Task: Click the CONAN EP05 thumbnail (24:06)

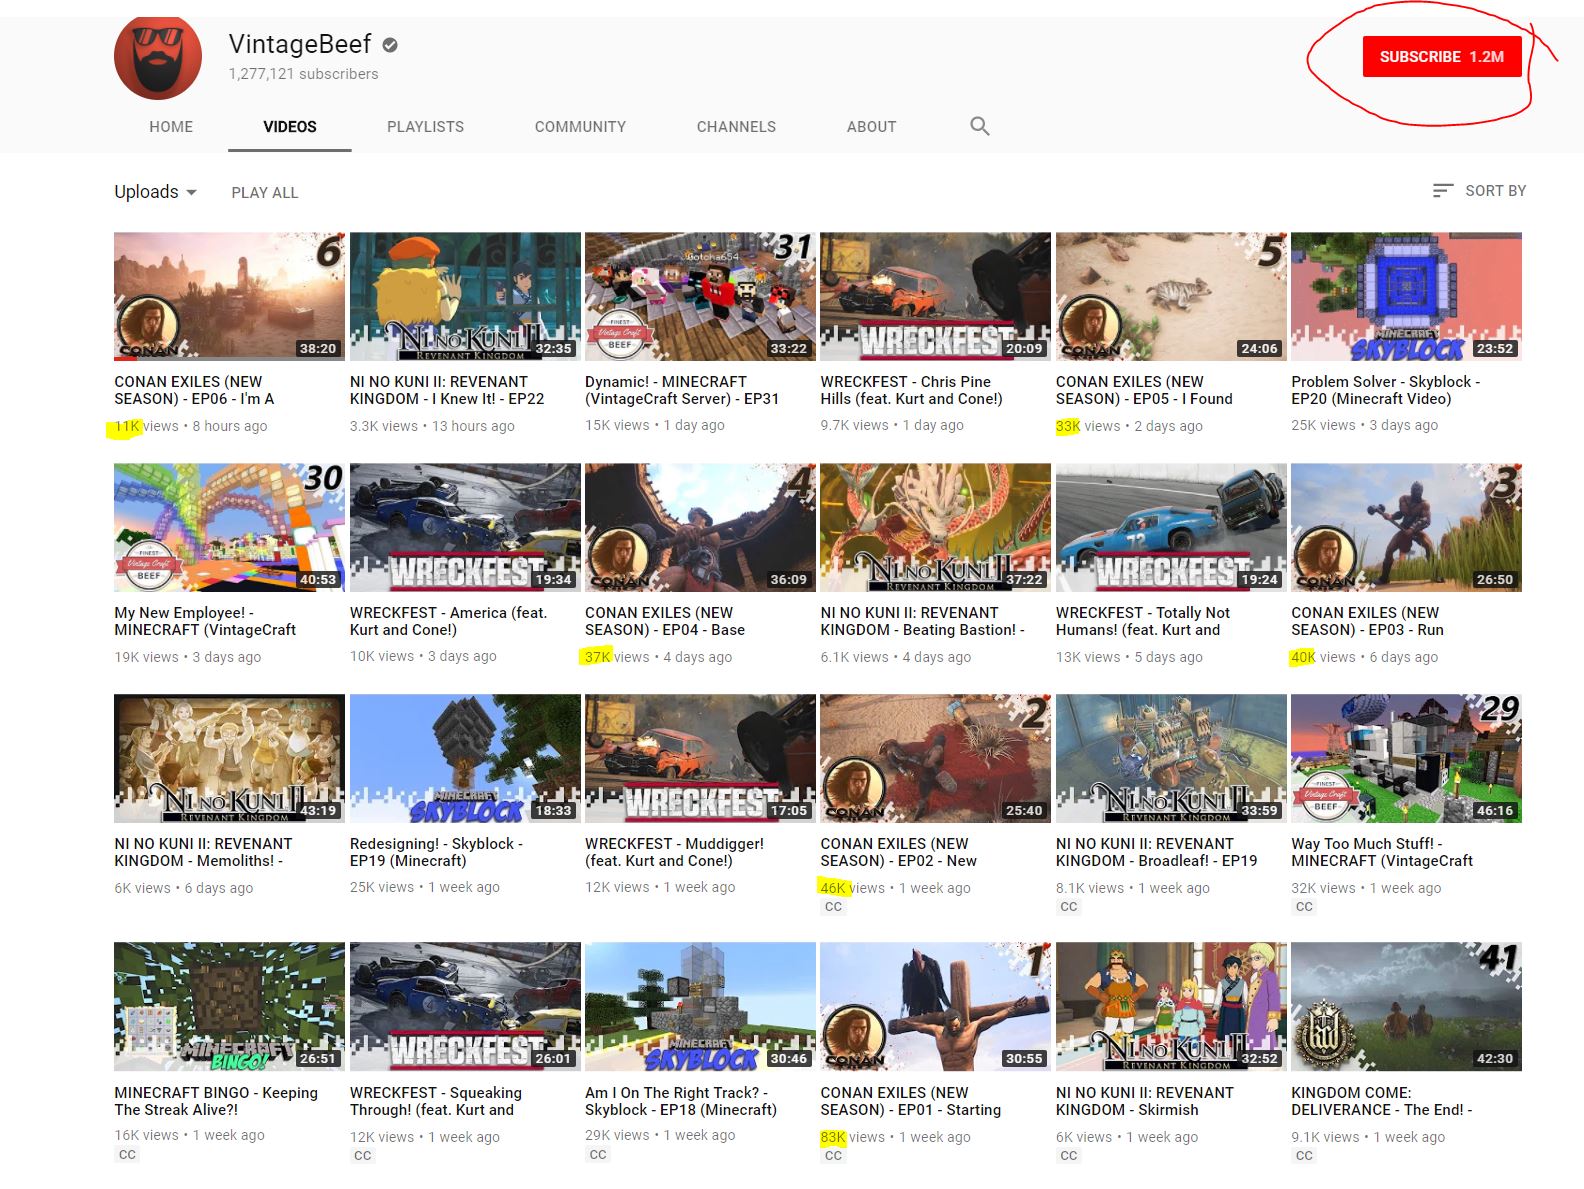Action: (x=1171, y=297)
